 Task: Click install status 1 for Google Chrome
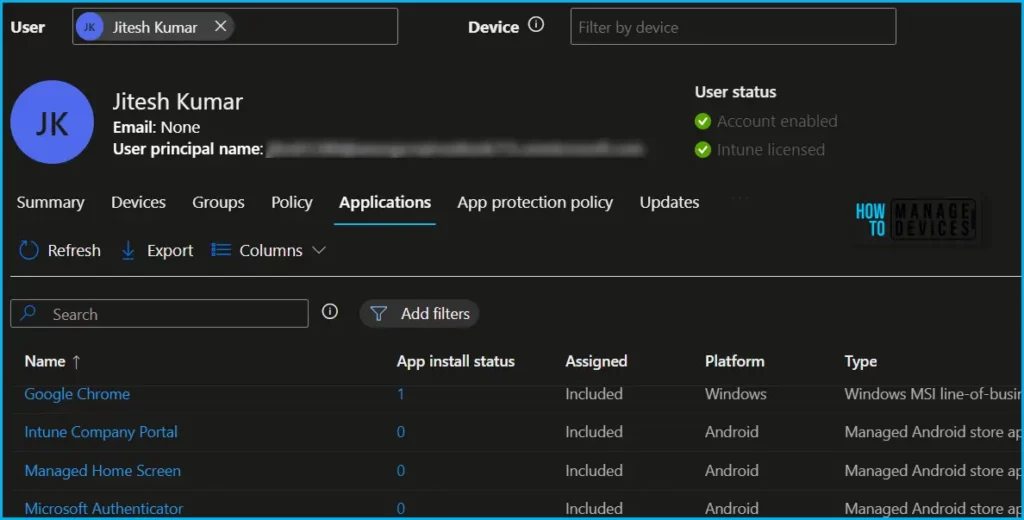point(401,394)
